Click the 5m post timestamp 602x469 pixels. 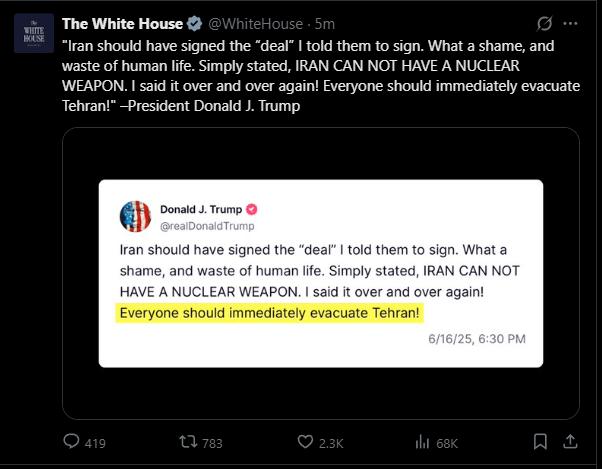325,24
